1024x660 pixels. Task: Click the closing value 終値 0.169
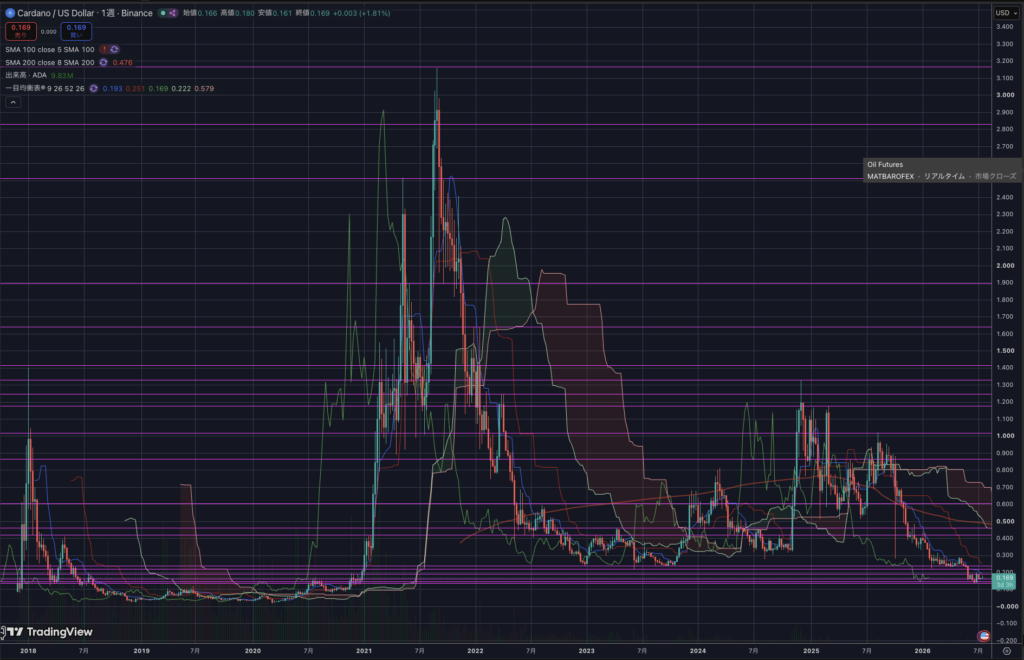pyautogui.click(x=312, y=13)
